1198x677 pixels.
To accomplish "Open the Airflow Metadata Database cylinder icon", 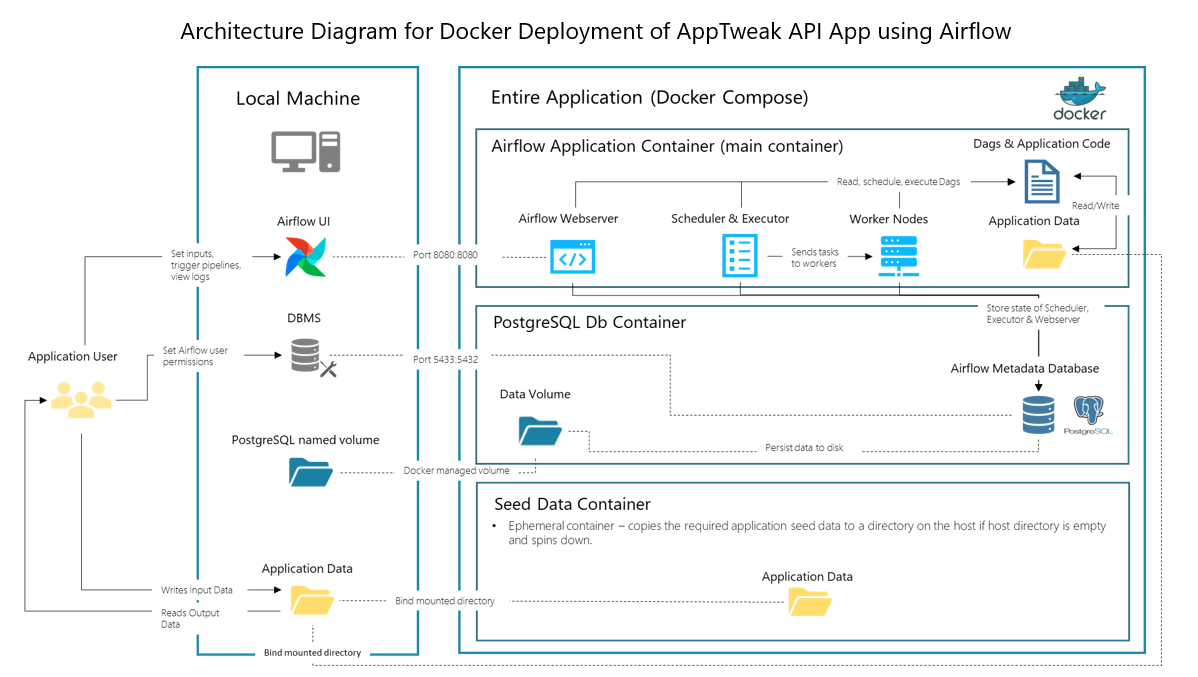I will click(1038, 412).
